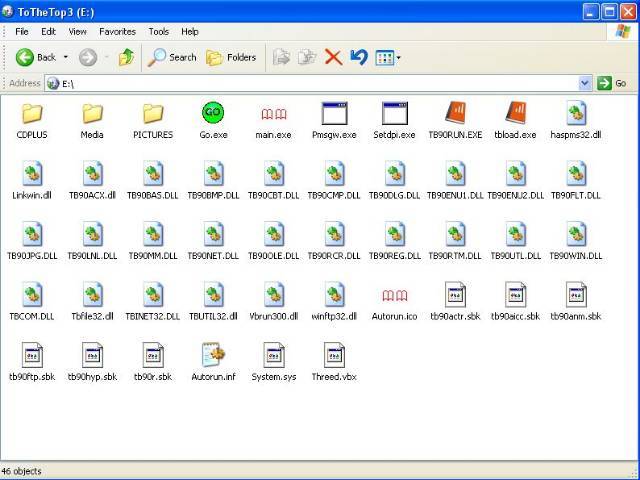Select the green Go.exe icon

212,113
